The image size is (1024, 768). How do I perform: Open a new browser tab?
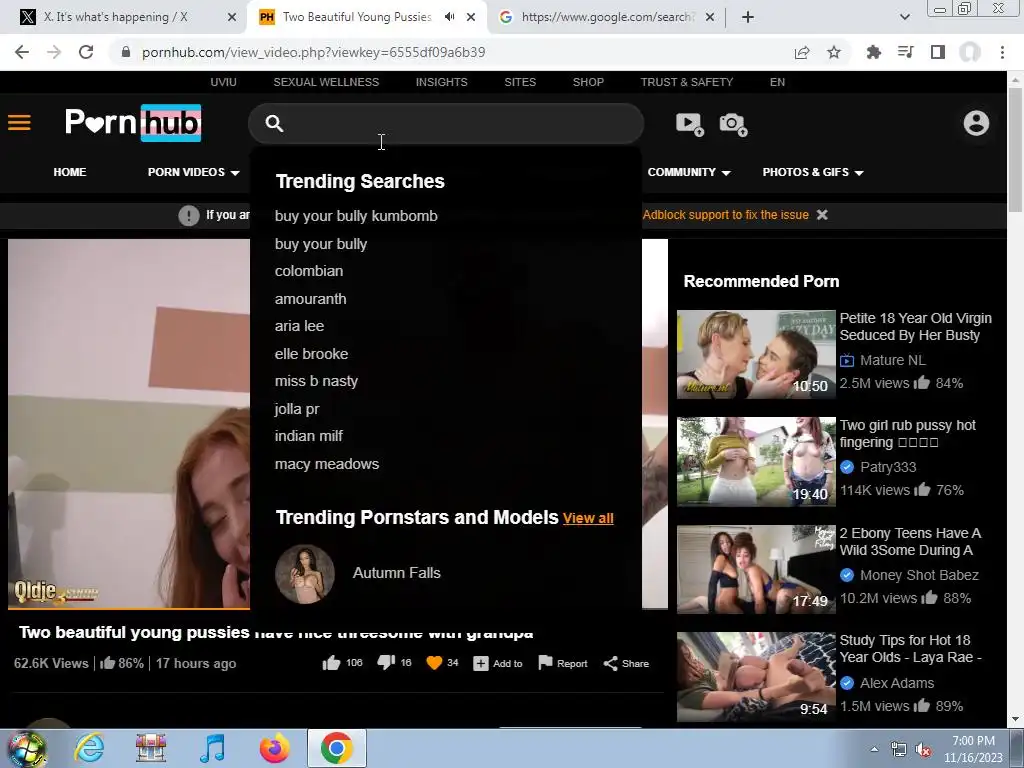pos(748,17)
